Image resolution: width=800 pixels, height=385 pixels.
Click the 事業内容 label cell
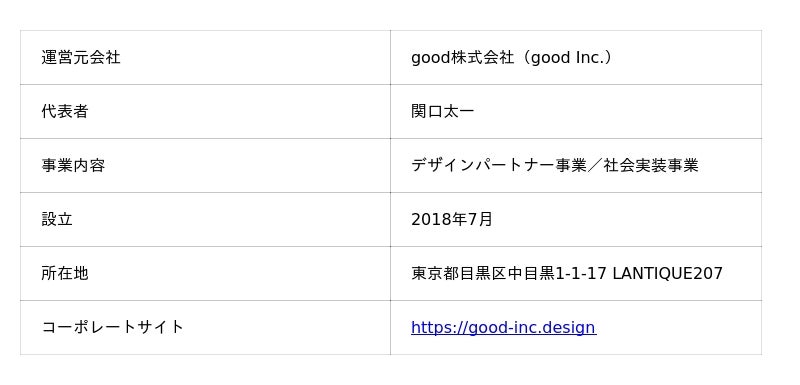click(205, 166)
